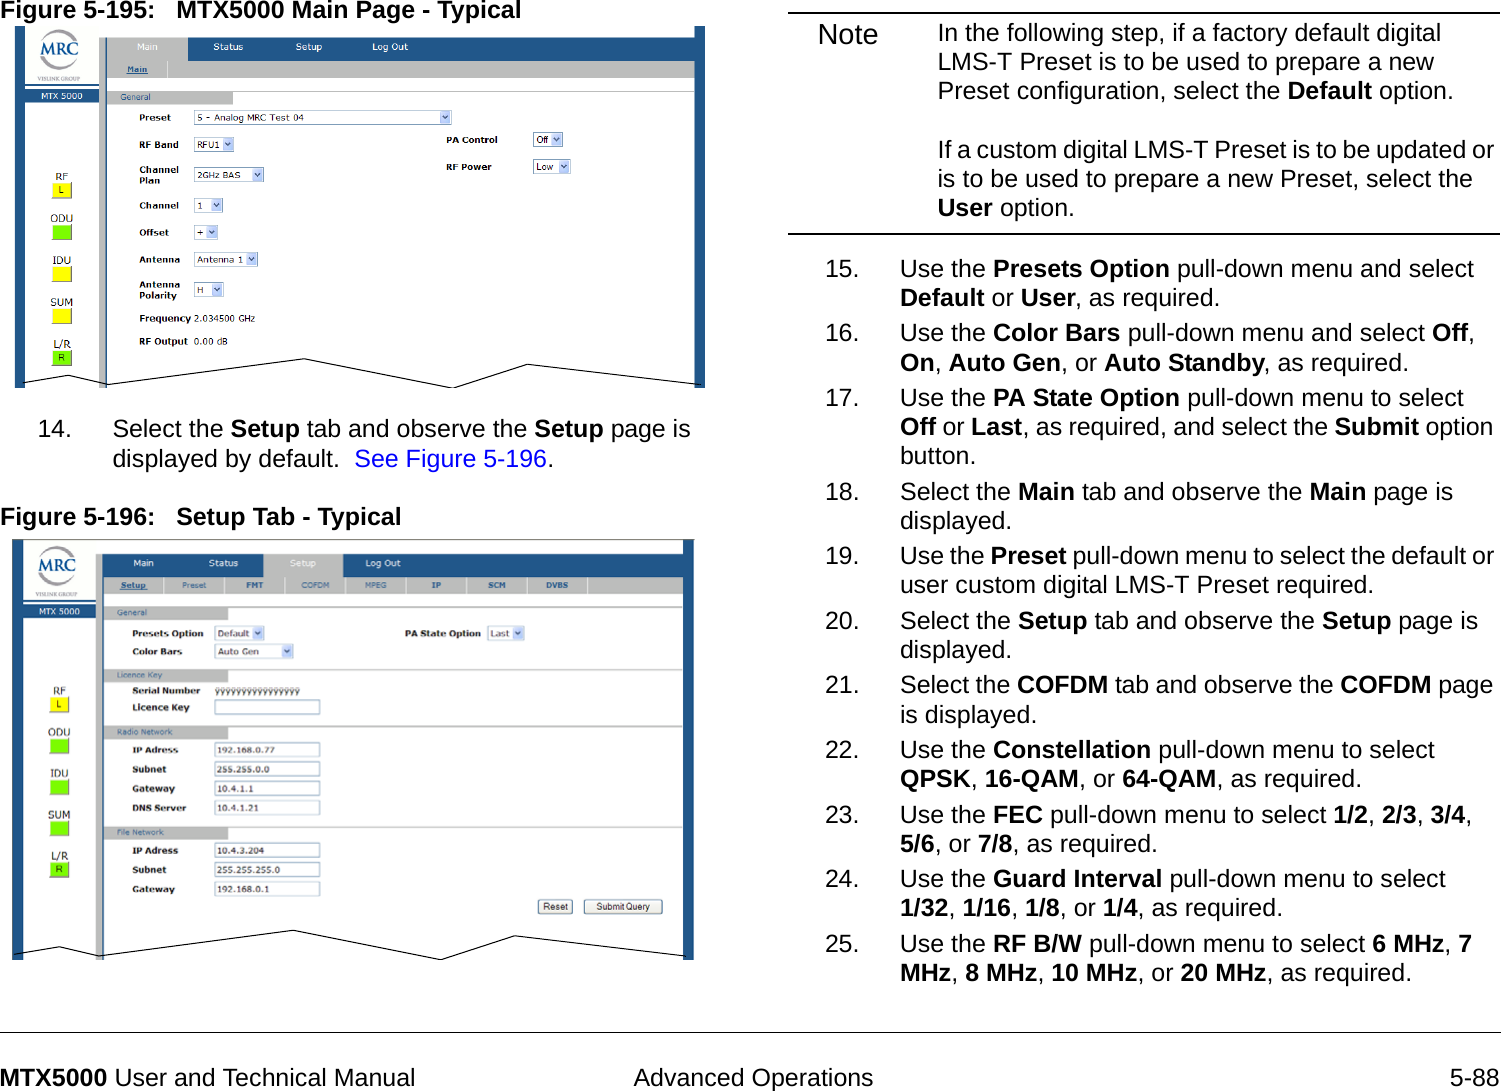Click the ODU green indicator in Figure 5-196

tap(59, 746)
